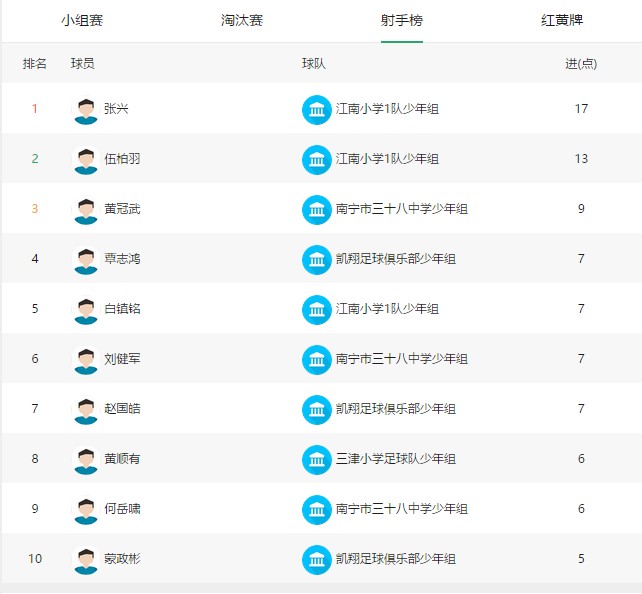The width and height of the screenshot is (642, 594).
Task: Click 白镇铭's player avatar icon
Action: coord(86,310)
